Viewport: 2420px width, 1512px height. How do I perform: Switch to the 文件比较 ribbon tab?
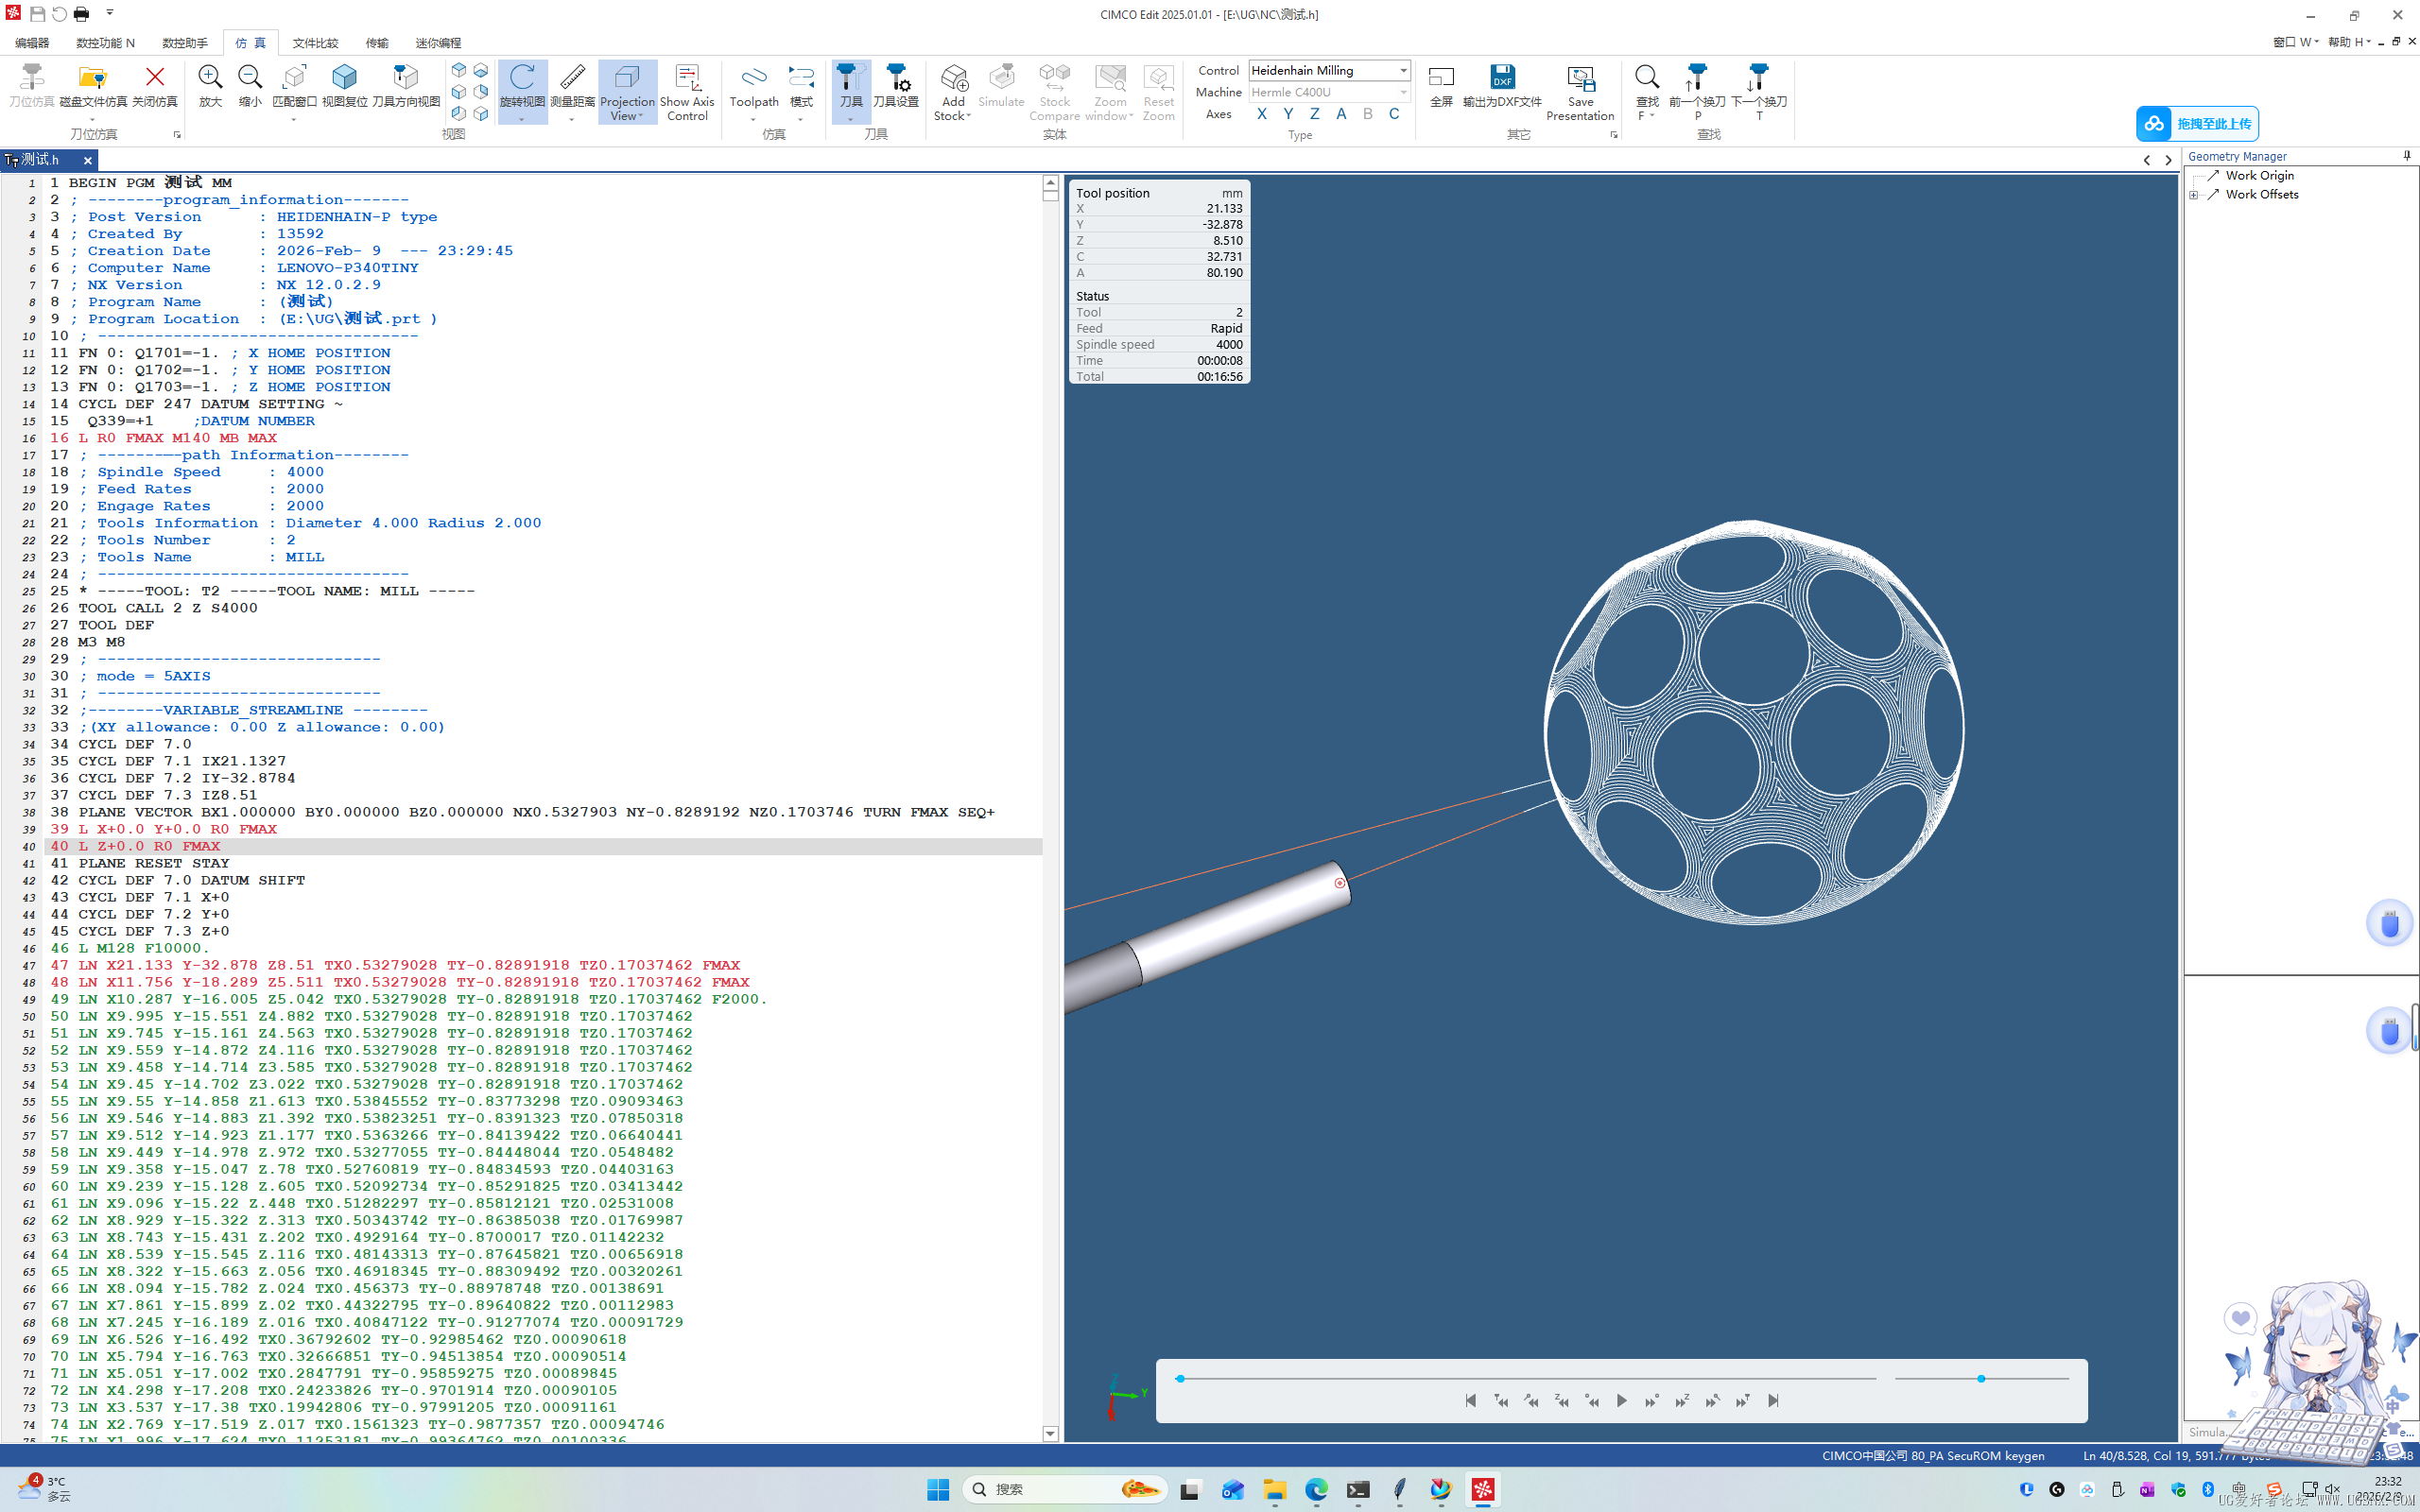[x=315, y=43]
